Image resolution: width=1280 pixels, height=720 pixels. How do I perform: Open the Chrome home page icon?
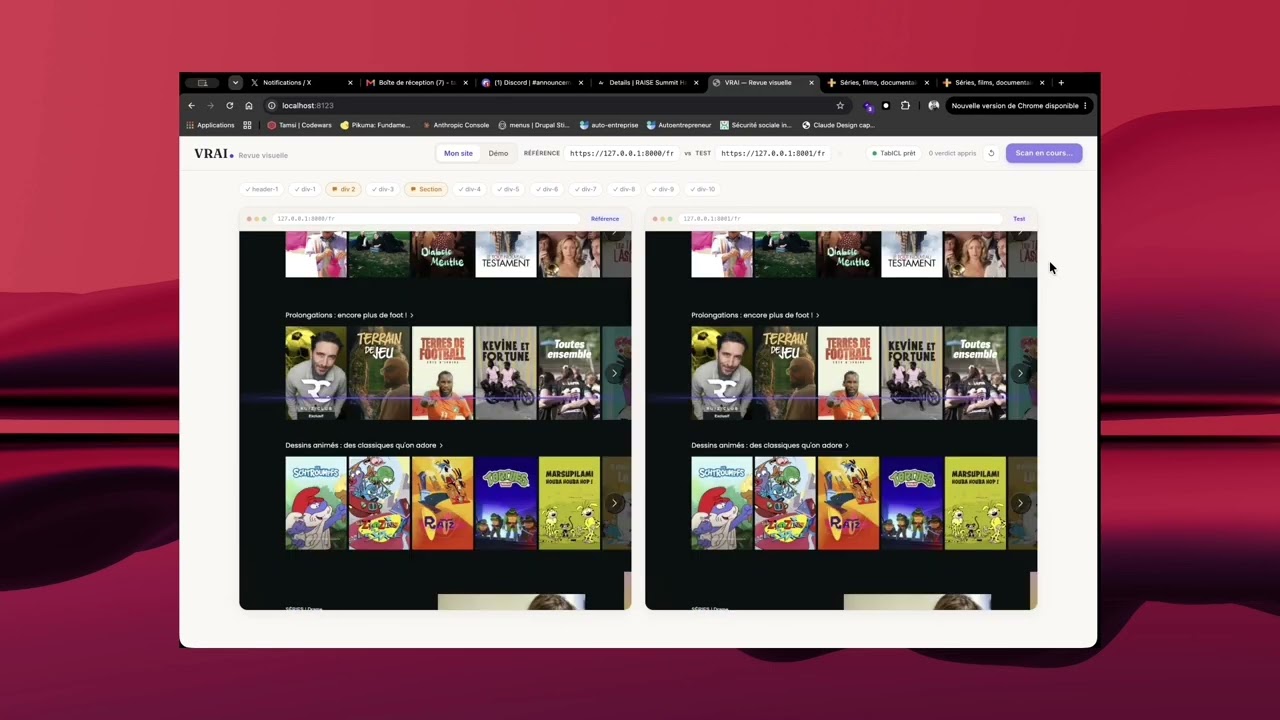point(249,105)
